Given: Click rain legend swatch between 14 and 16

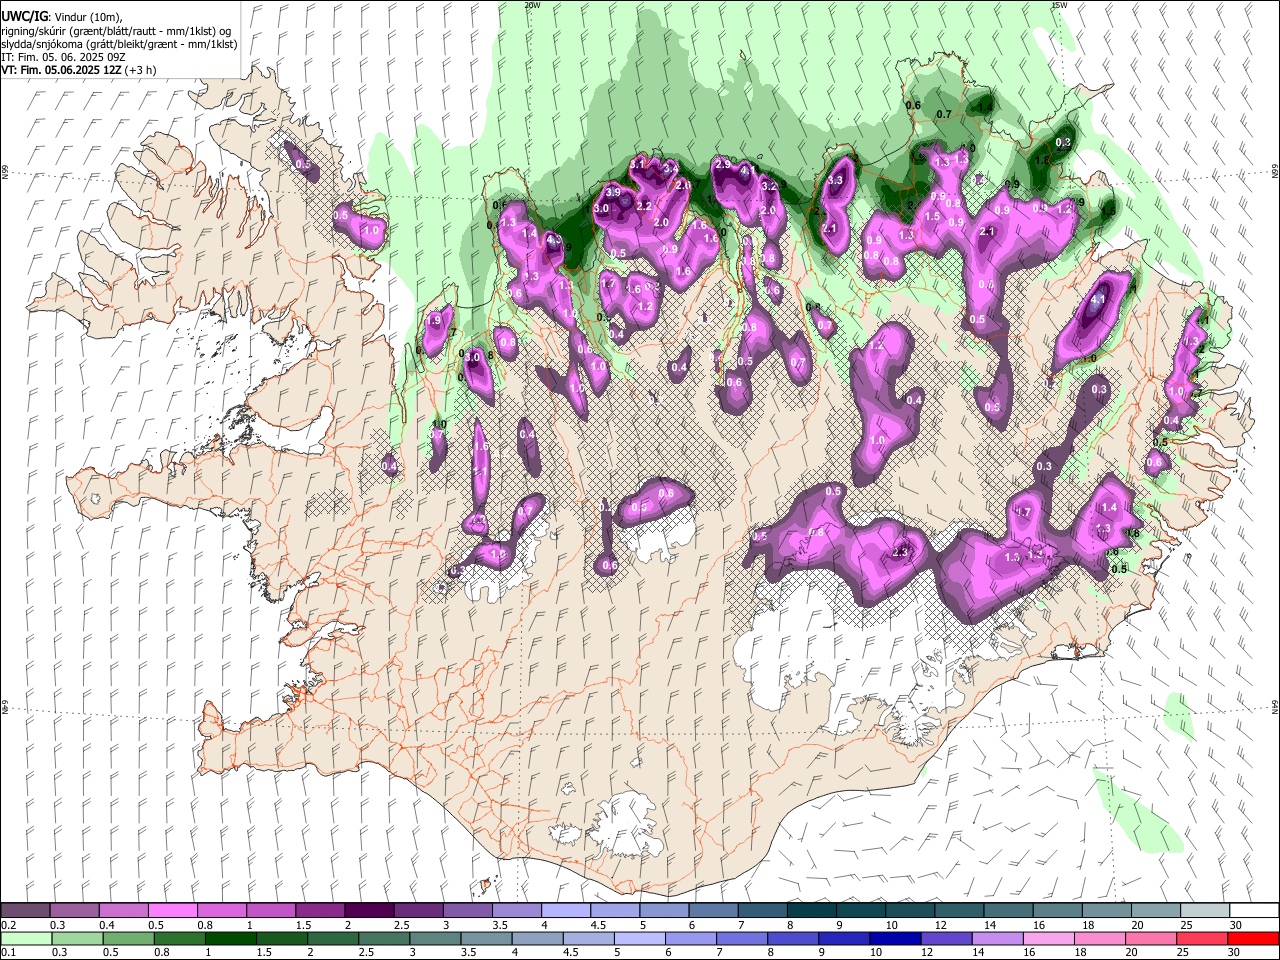Looking at the screenshot, I should [x=996, y=938].
